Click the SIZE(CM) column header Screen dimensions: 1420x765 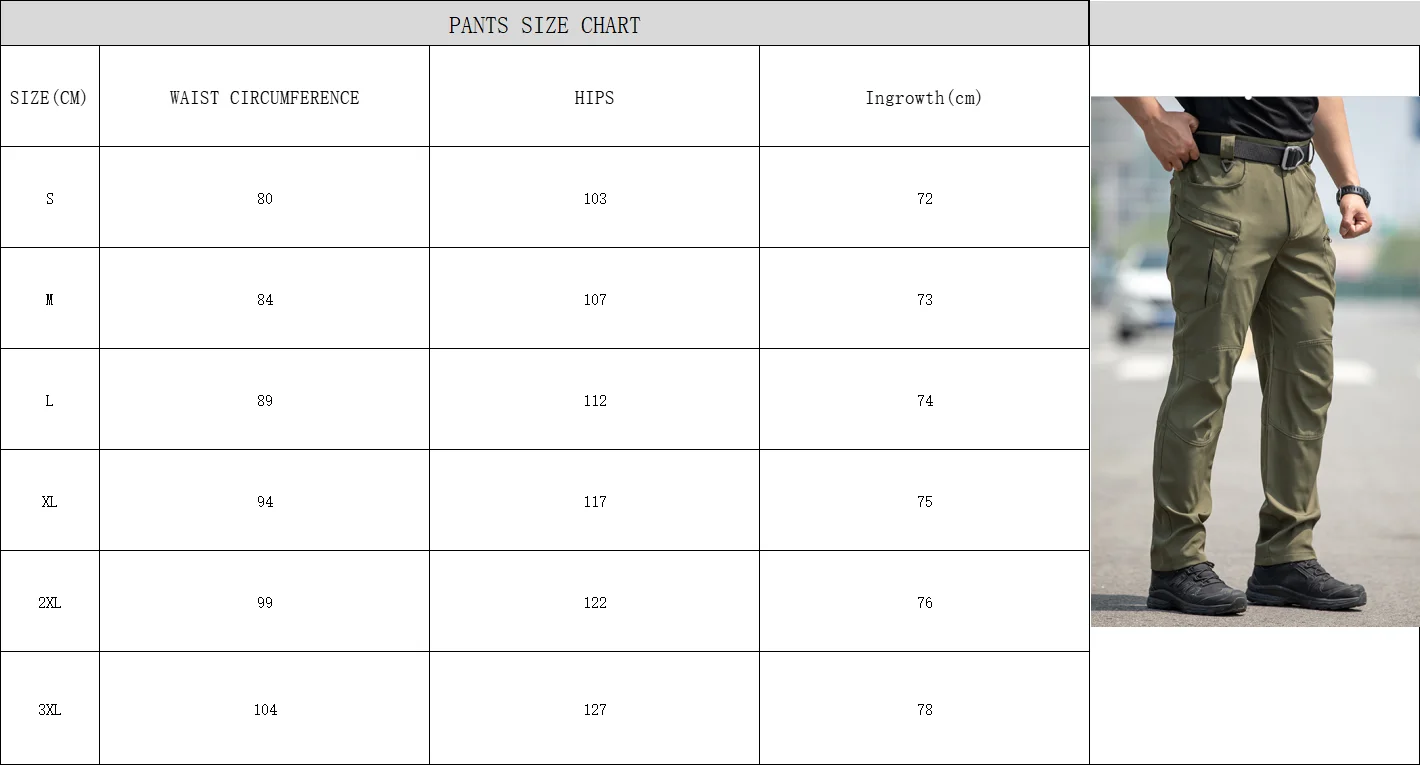49,98
